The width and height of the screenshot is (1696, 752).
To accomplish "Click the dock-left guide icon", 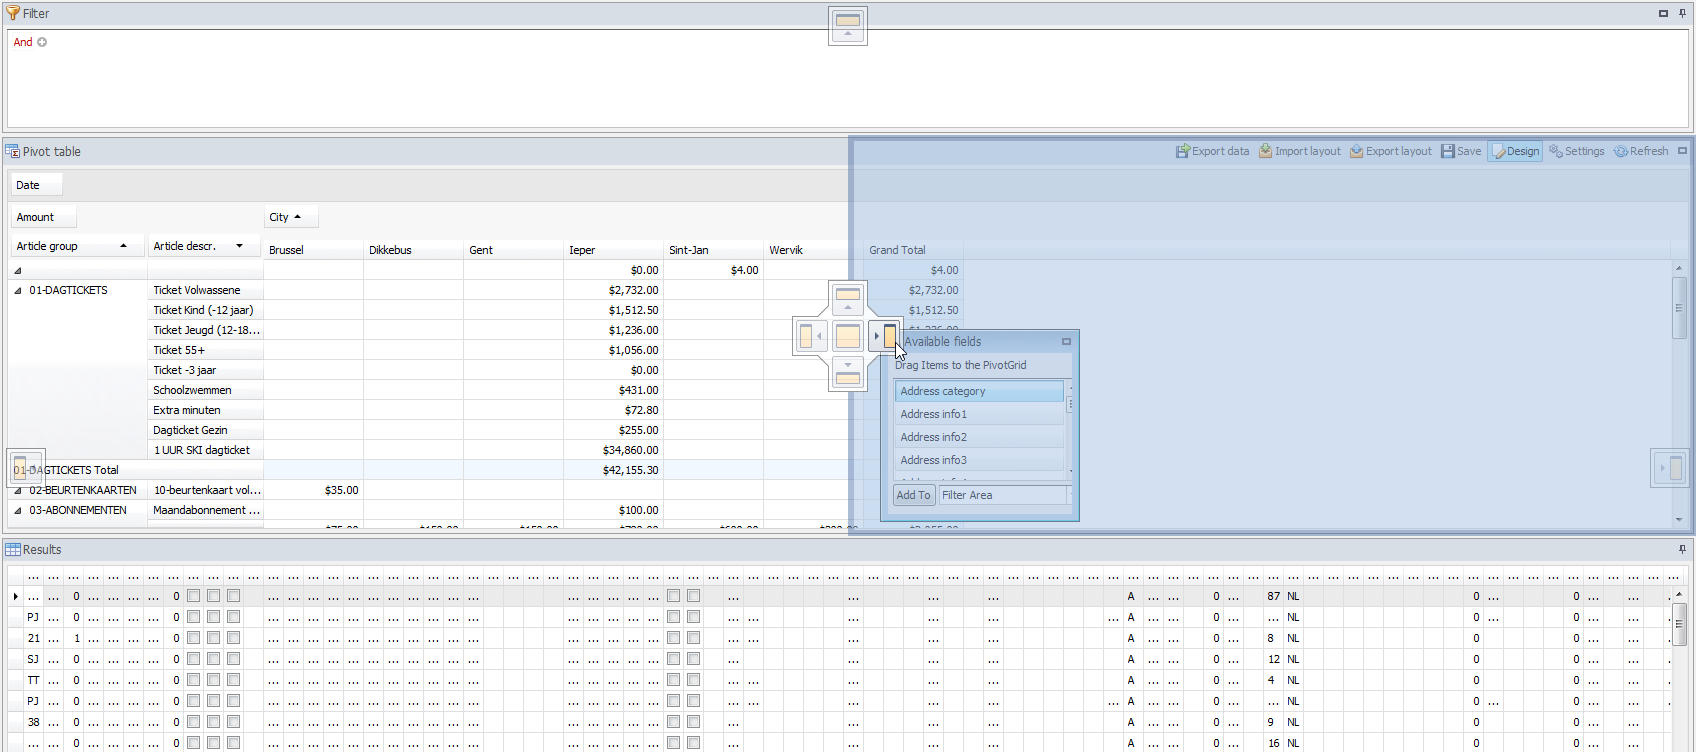I will (810, 336).
